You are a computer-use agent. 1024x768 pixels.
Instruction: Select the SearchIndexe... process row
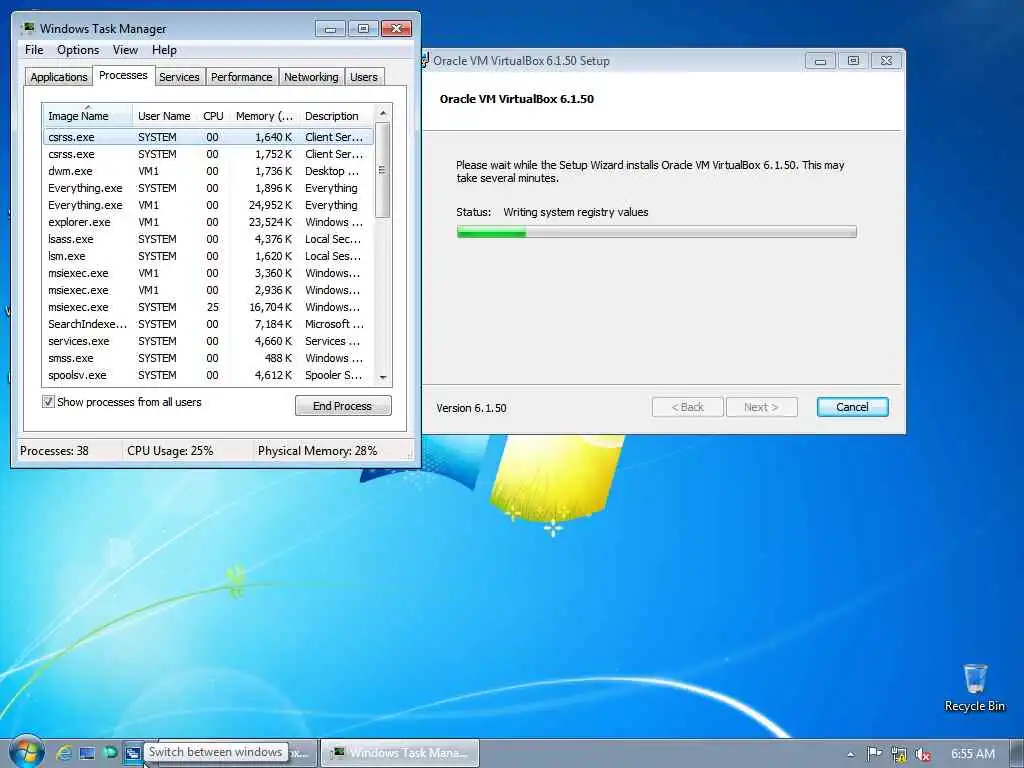[x=208, y=324]
